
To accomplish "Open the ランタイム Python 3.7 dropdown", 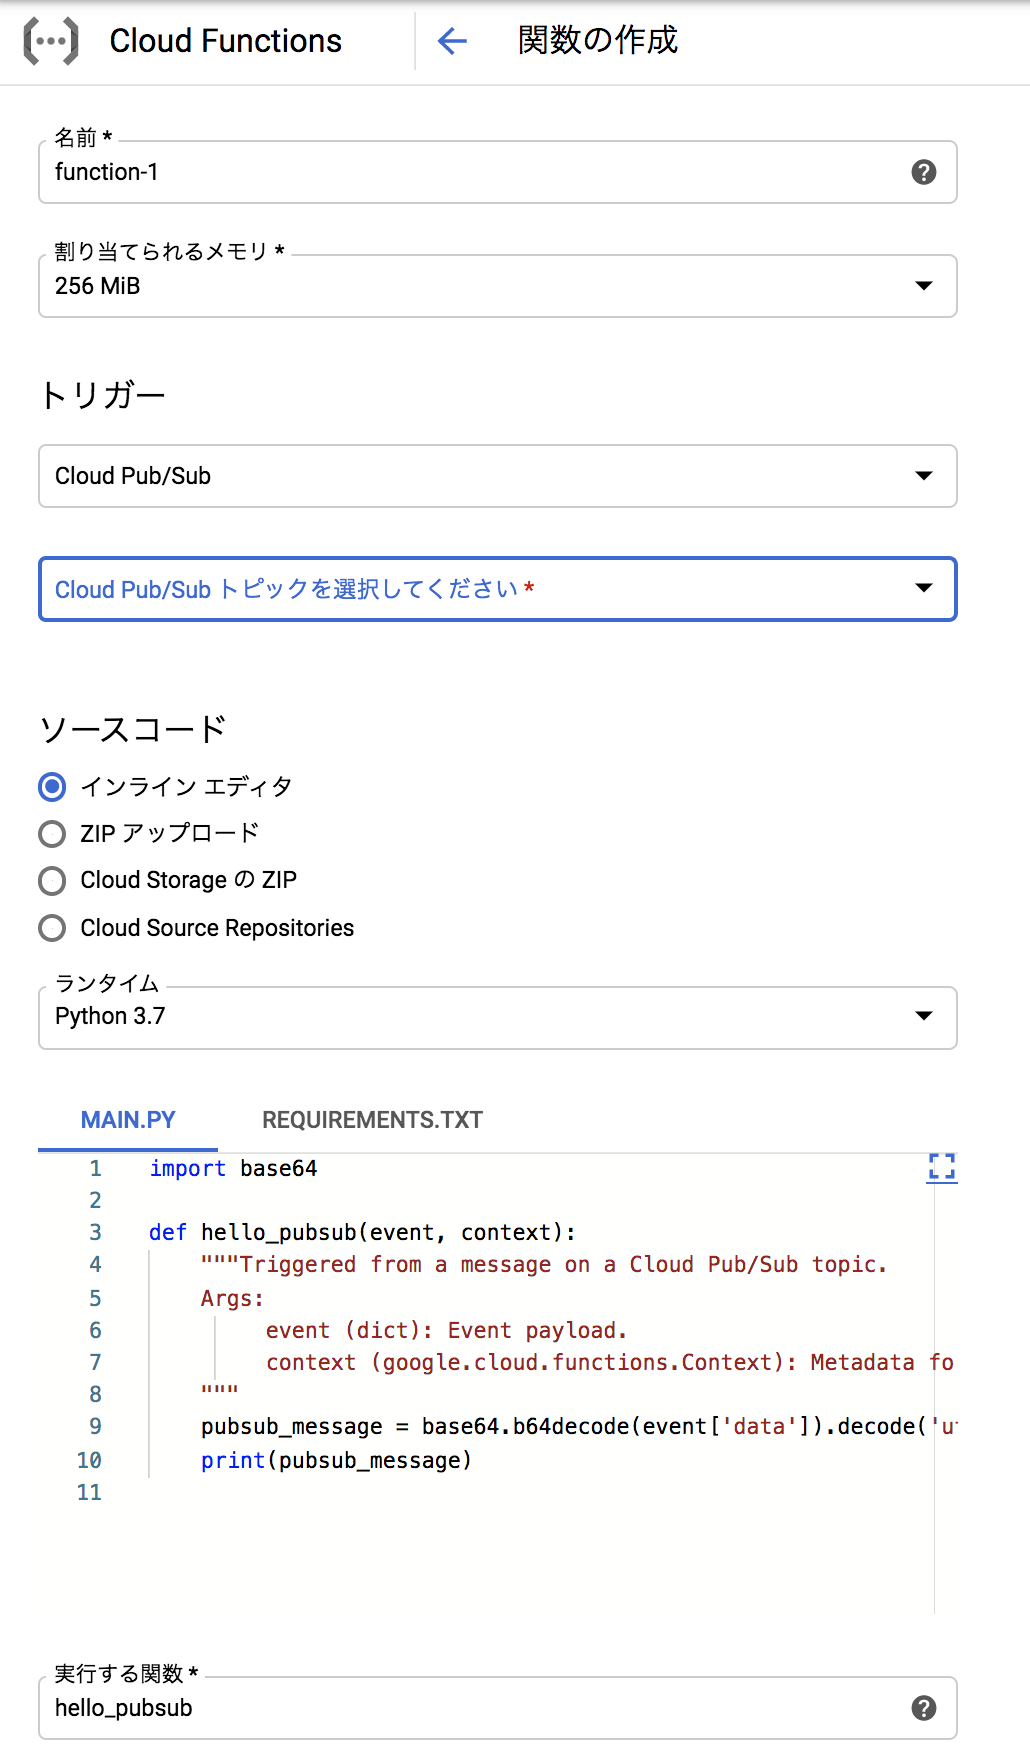I will coord(498,1018).
